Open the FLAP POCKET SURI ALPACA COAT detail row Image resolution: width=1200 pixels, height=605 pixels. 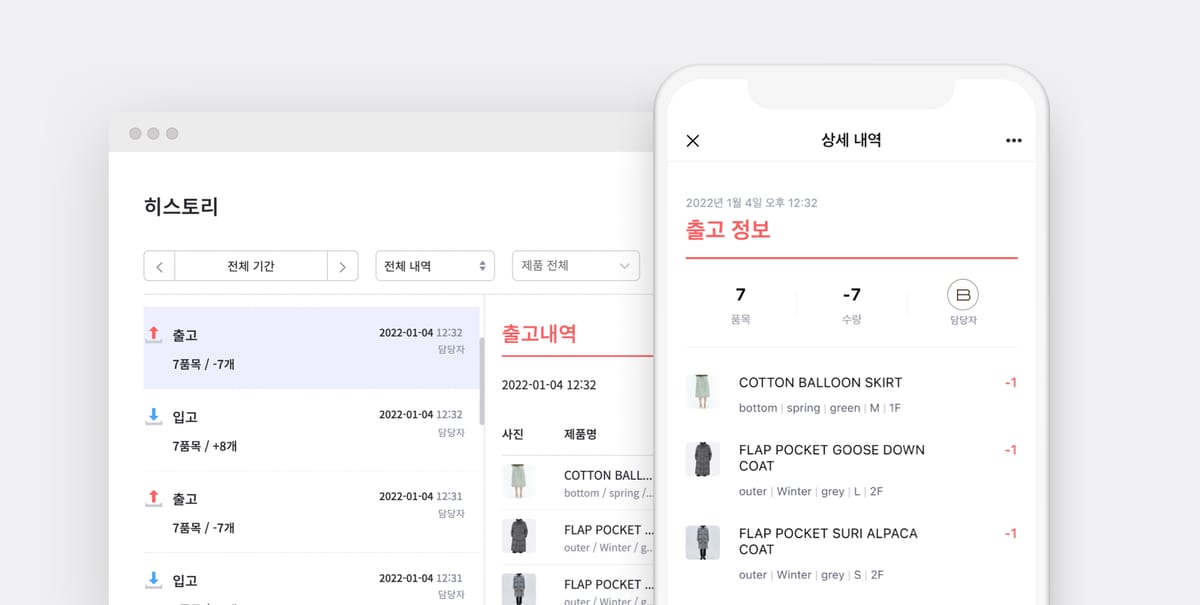tap(828, 543)
